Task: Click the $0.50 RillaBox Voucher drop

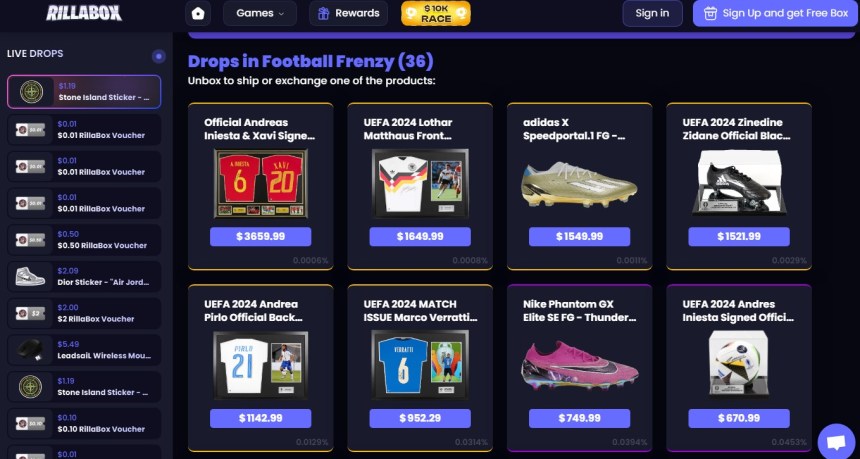Action: click(x=84, y=240)
